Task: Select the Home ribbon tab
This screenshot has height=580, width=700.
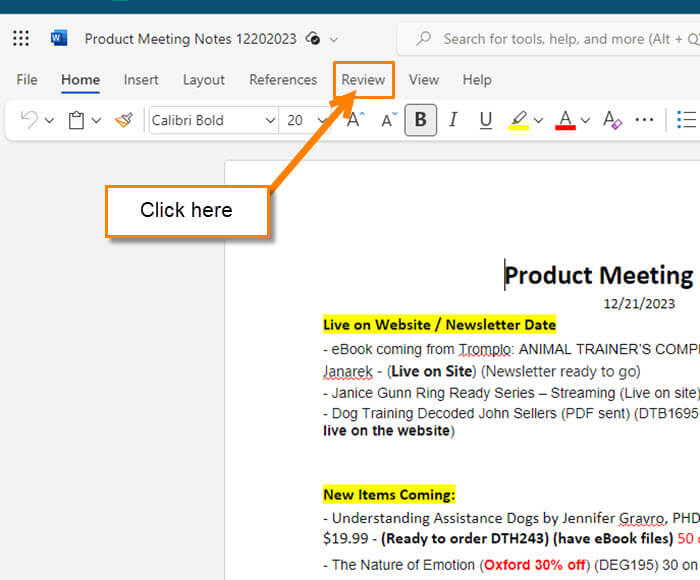Action: (x=81, y=80)
